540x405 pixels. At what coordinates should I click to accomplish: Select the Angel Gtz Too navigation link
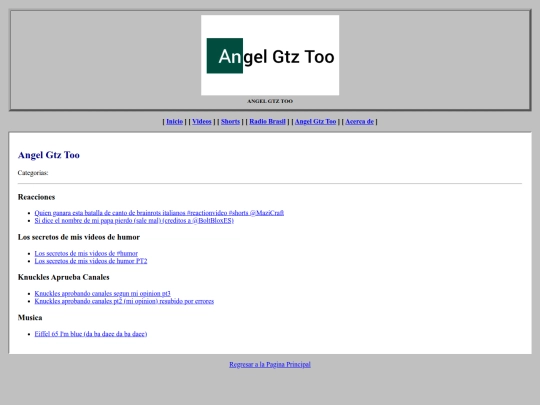click(x=315, y=122)
